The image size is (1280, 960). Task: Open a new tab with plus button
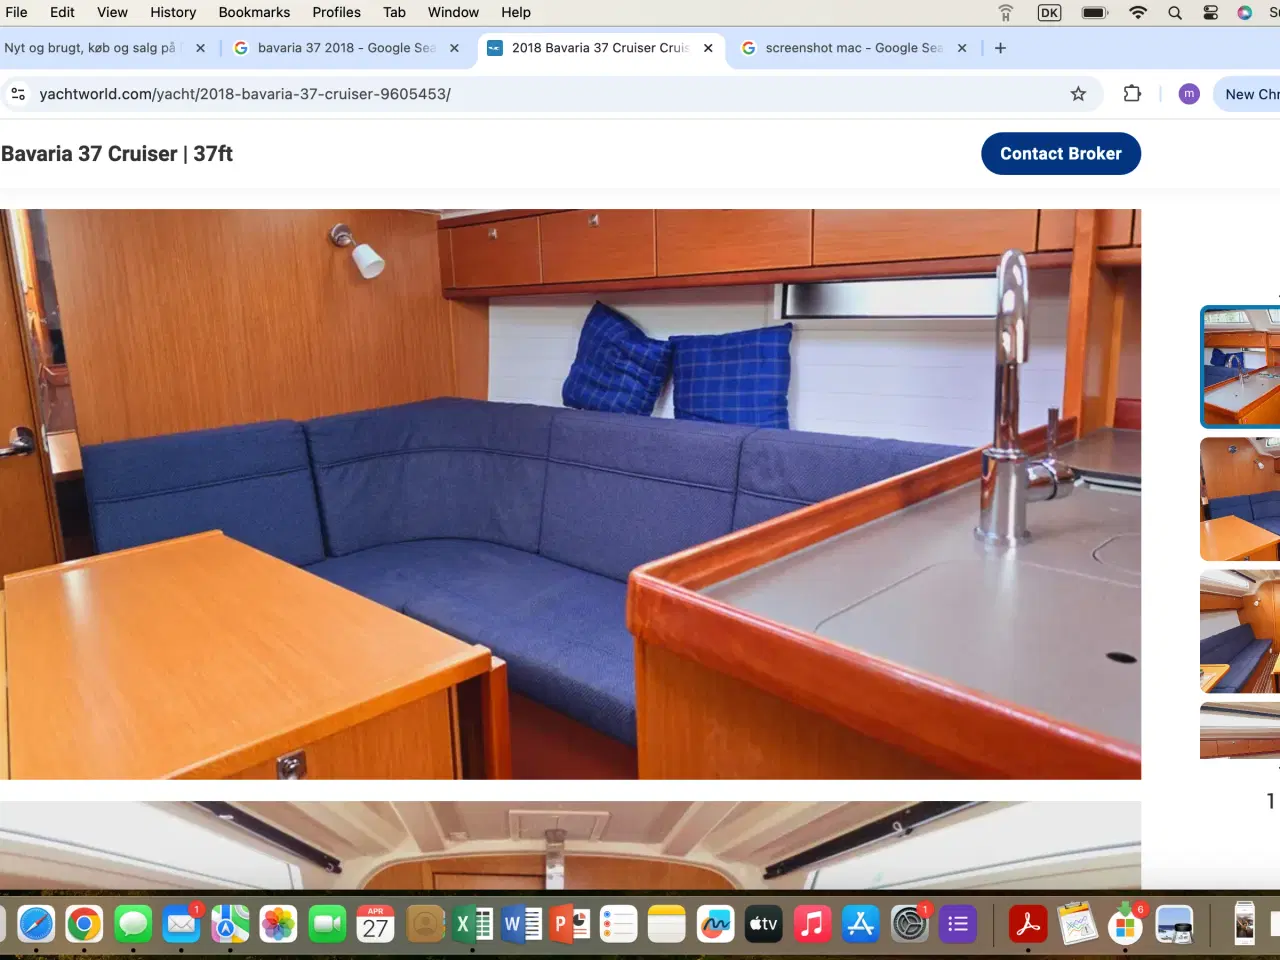pos(1000,48)
